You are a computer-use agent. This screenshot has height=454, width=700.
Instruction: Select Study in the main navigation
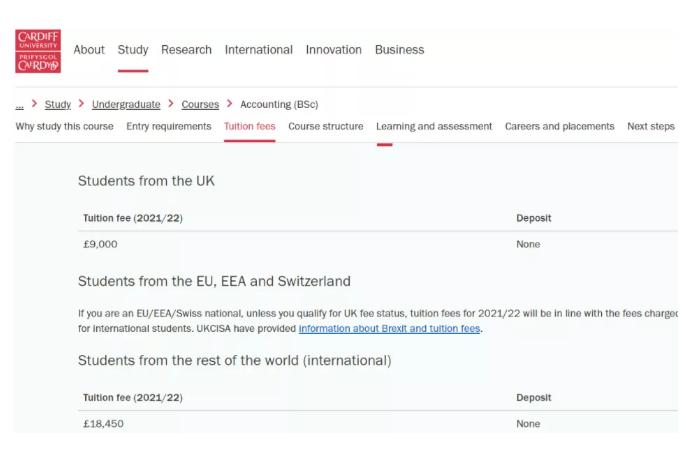click(133, 50)
